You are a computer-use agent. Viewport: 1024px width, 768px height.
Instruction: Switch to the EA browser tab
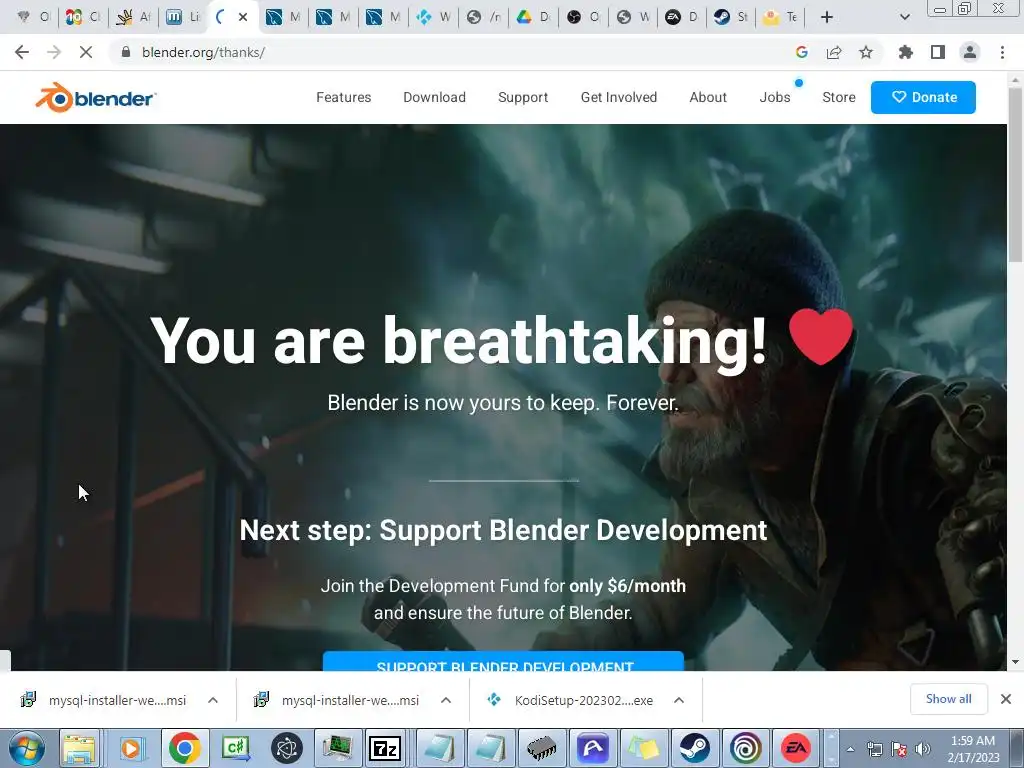click(x=681, y=17)
